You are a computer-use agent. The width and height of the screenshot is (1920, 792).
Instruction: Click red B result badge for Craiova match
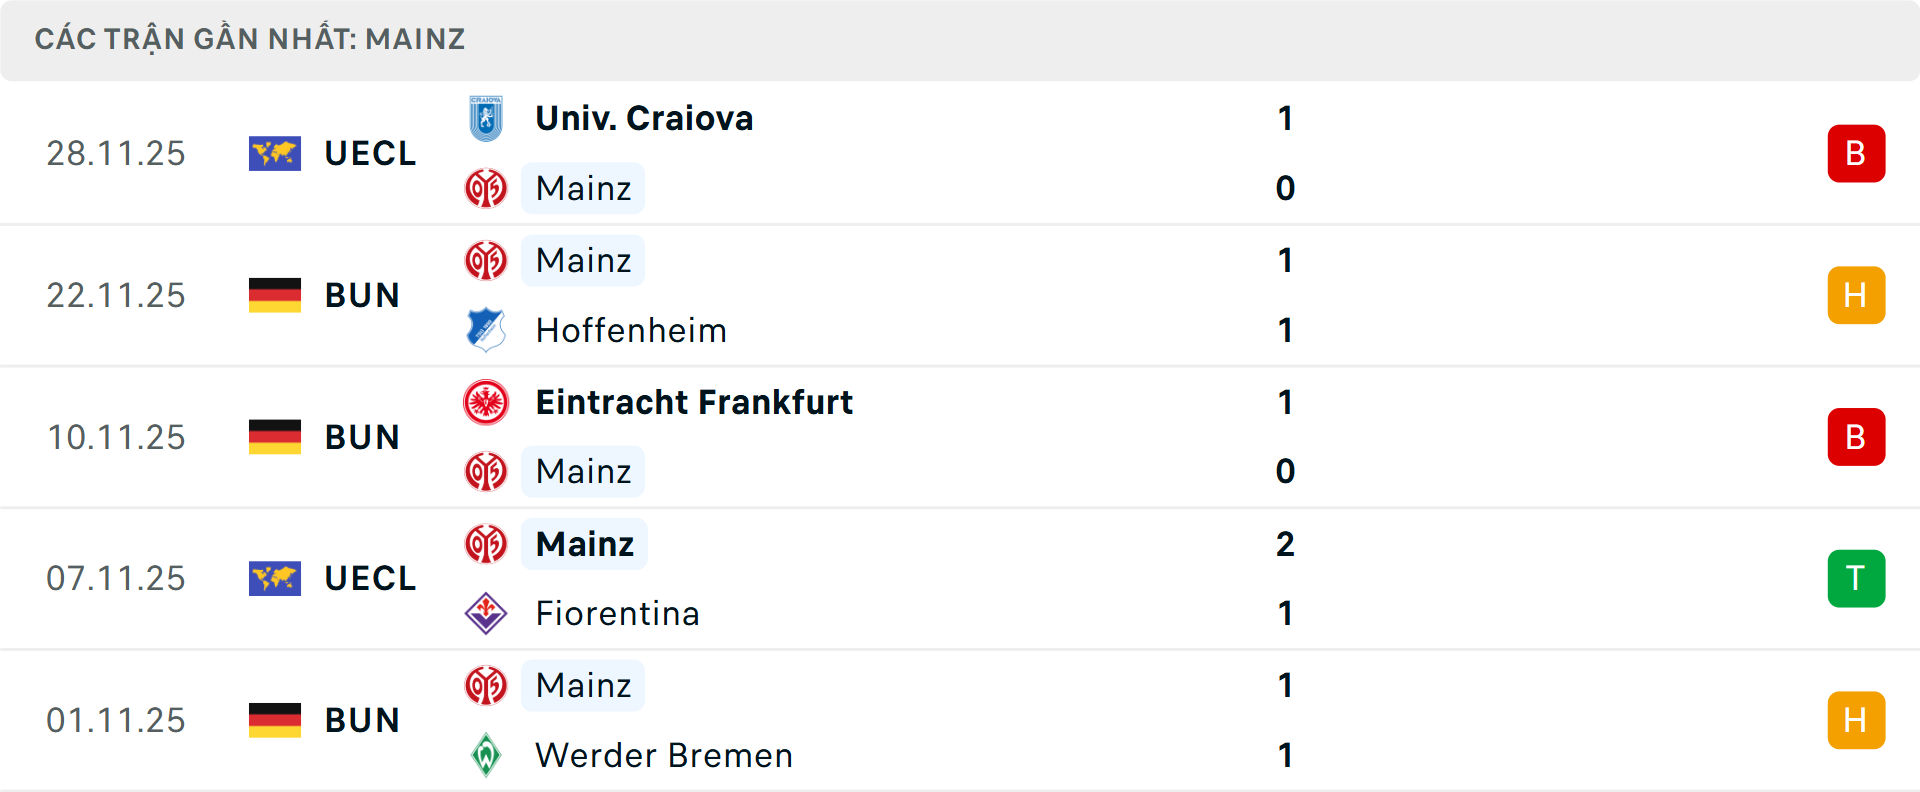[x=1855, y=153]
